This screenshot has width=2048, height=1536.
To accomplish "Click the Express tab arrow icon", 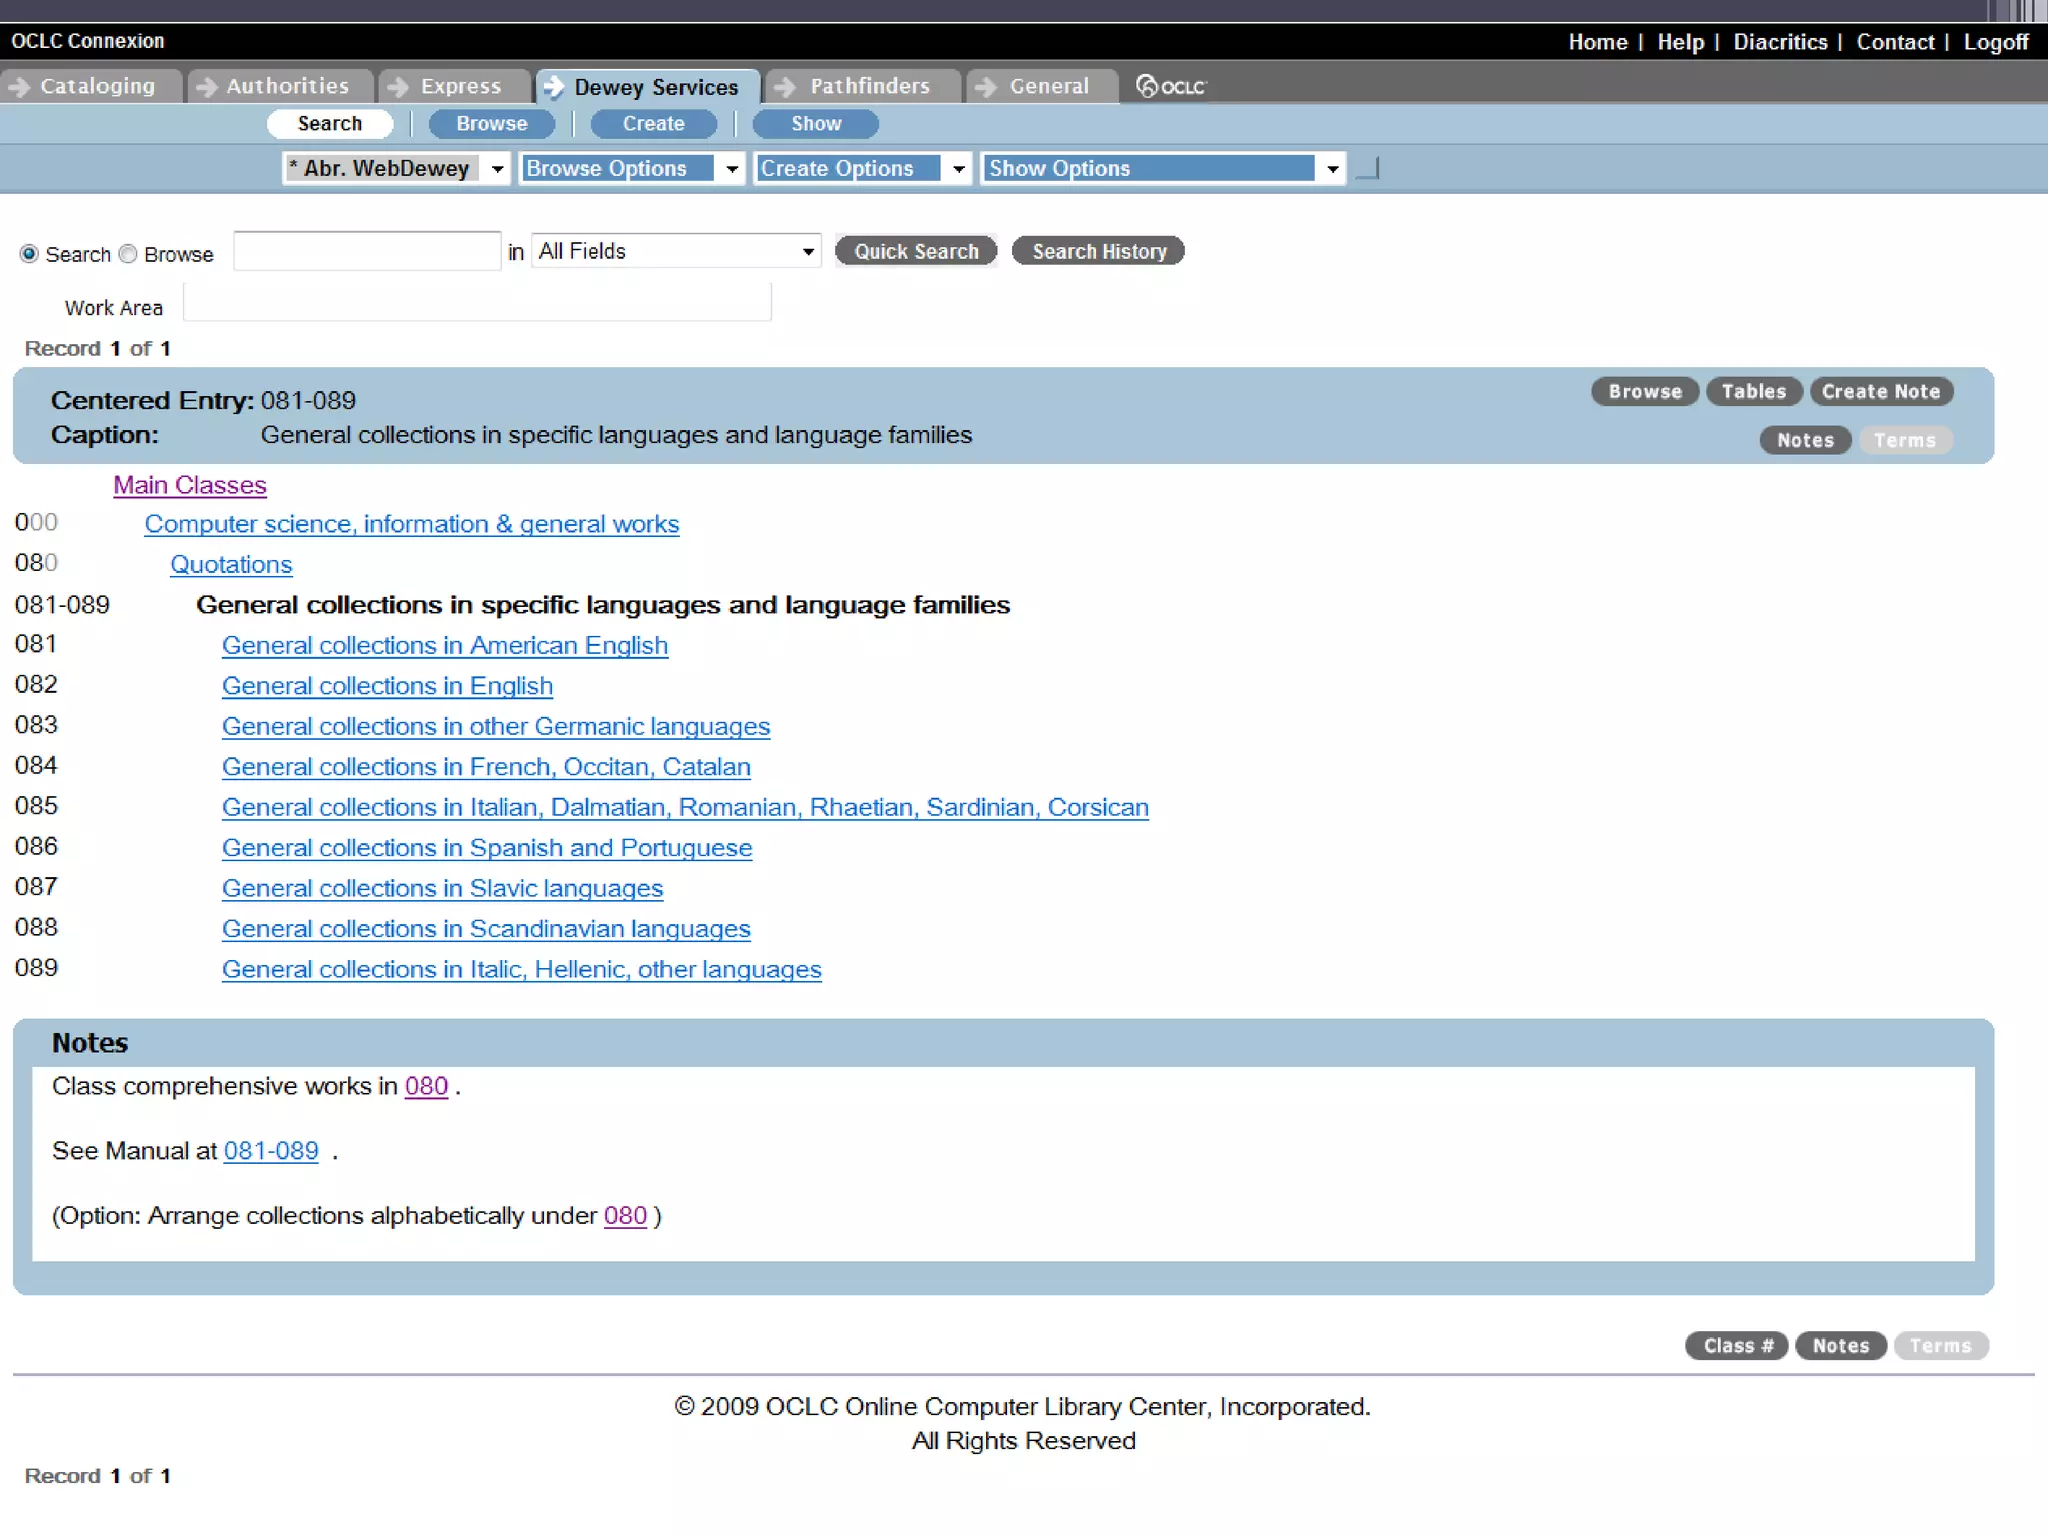I will (398, 87).
